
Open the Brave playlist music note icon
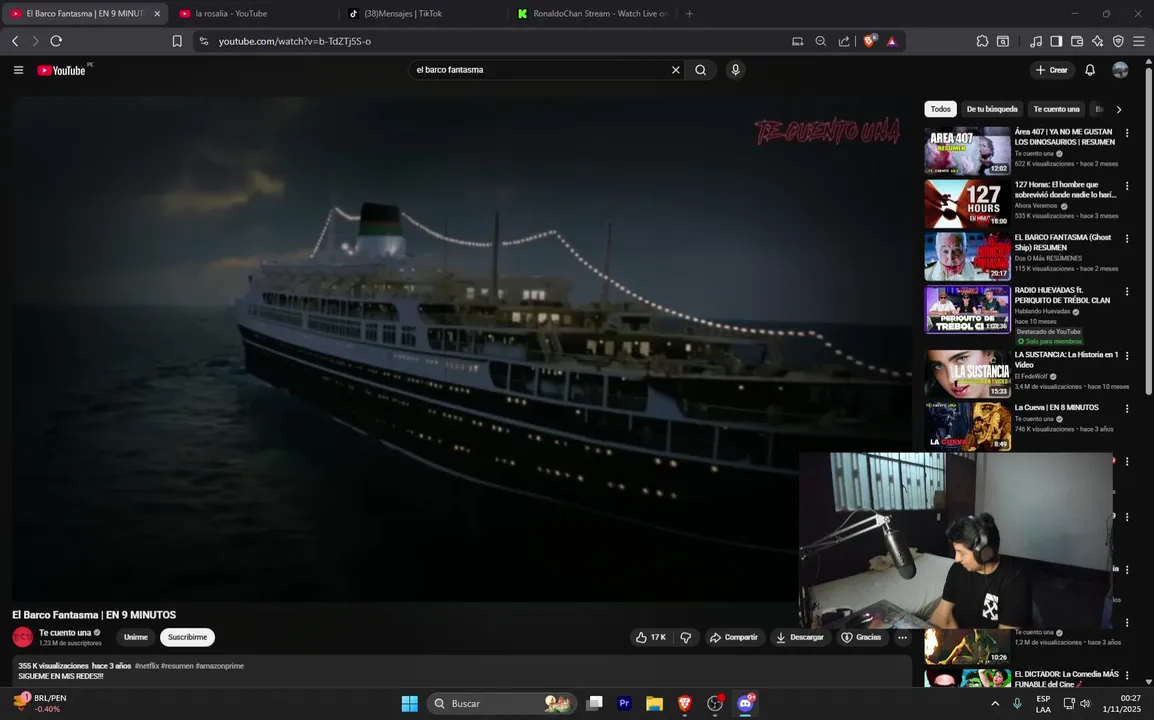(x=1036, y=41)
